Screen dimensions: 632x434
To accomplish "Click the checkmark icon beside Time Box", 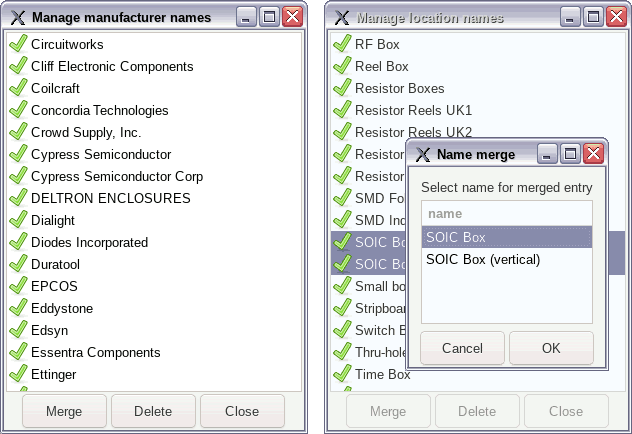I will click(342, 374).
